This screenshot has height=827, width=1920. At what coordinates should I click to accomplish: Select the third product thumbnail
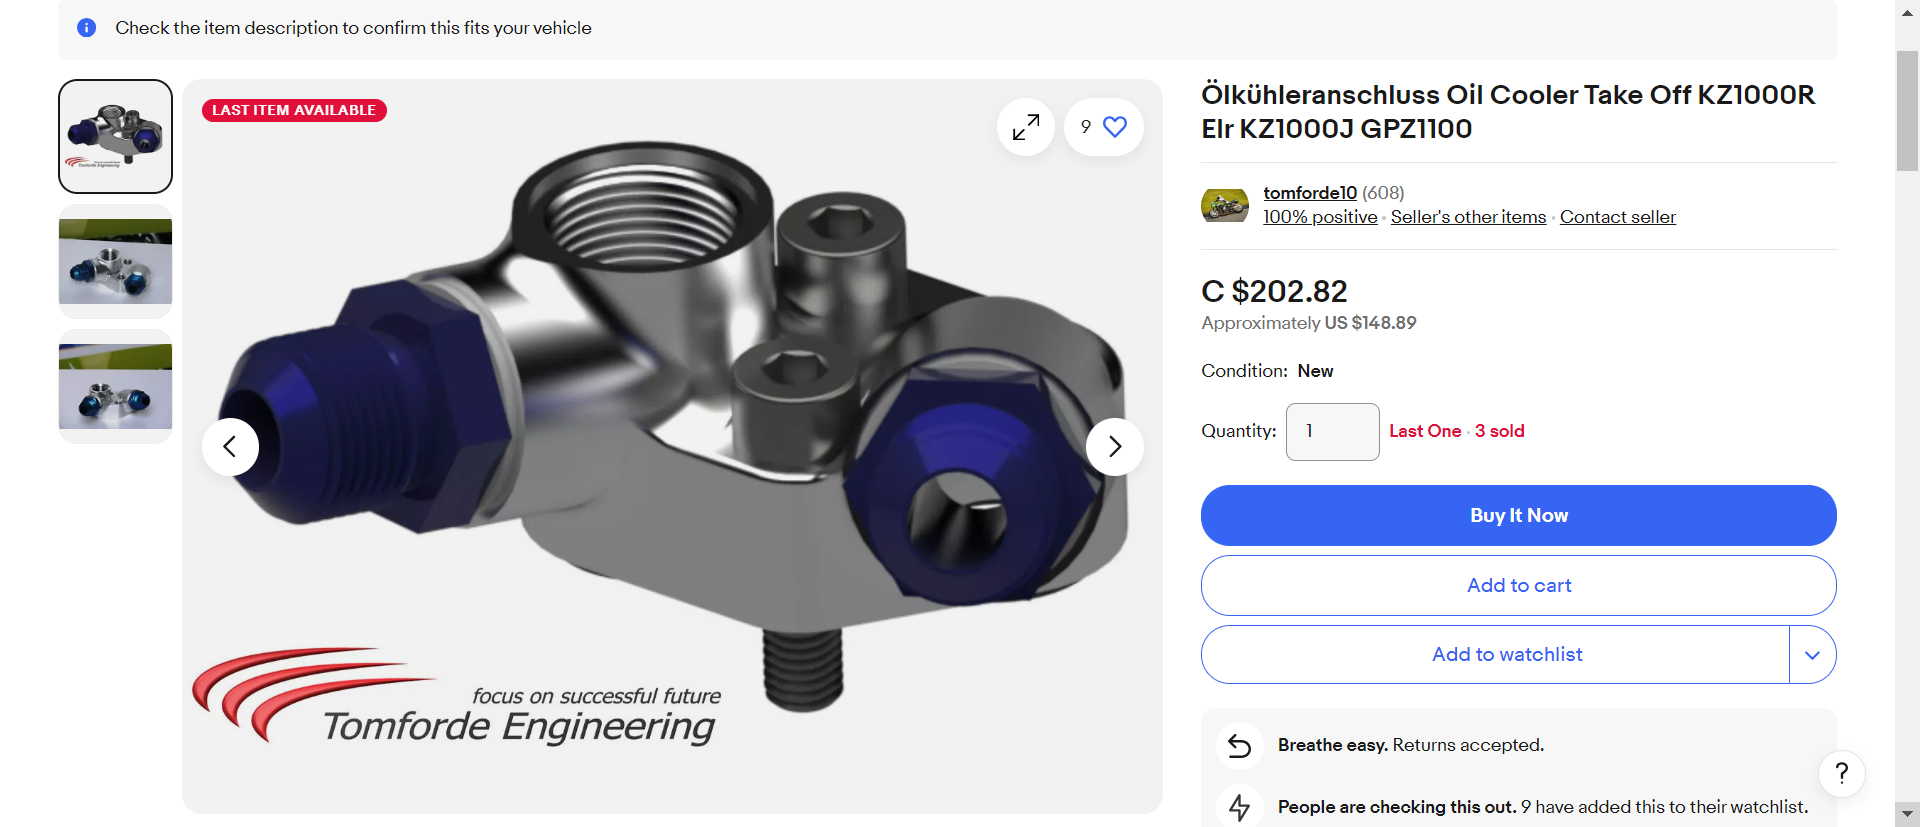[115, 386]
